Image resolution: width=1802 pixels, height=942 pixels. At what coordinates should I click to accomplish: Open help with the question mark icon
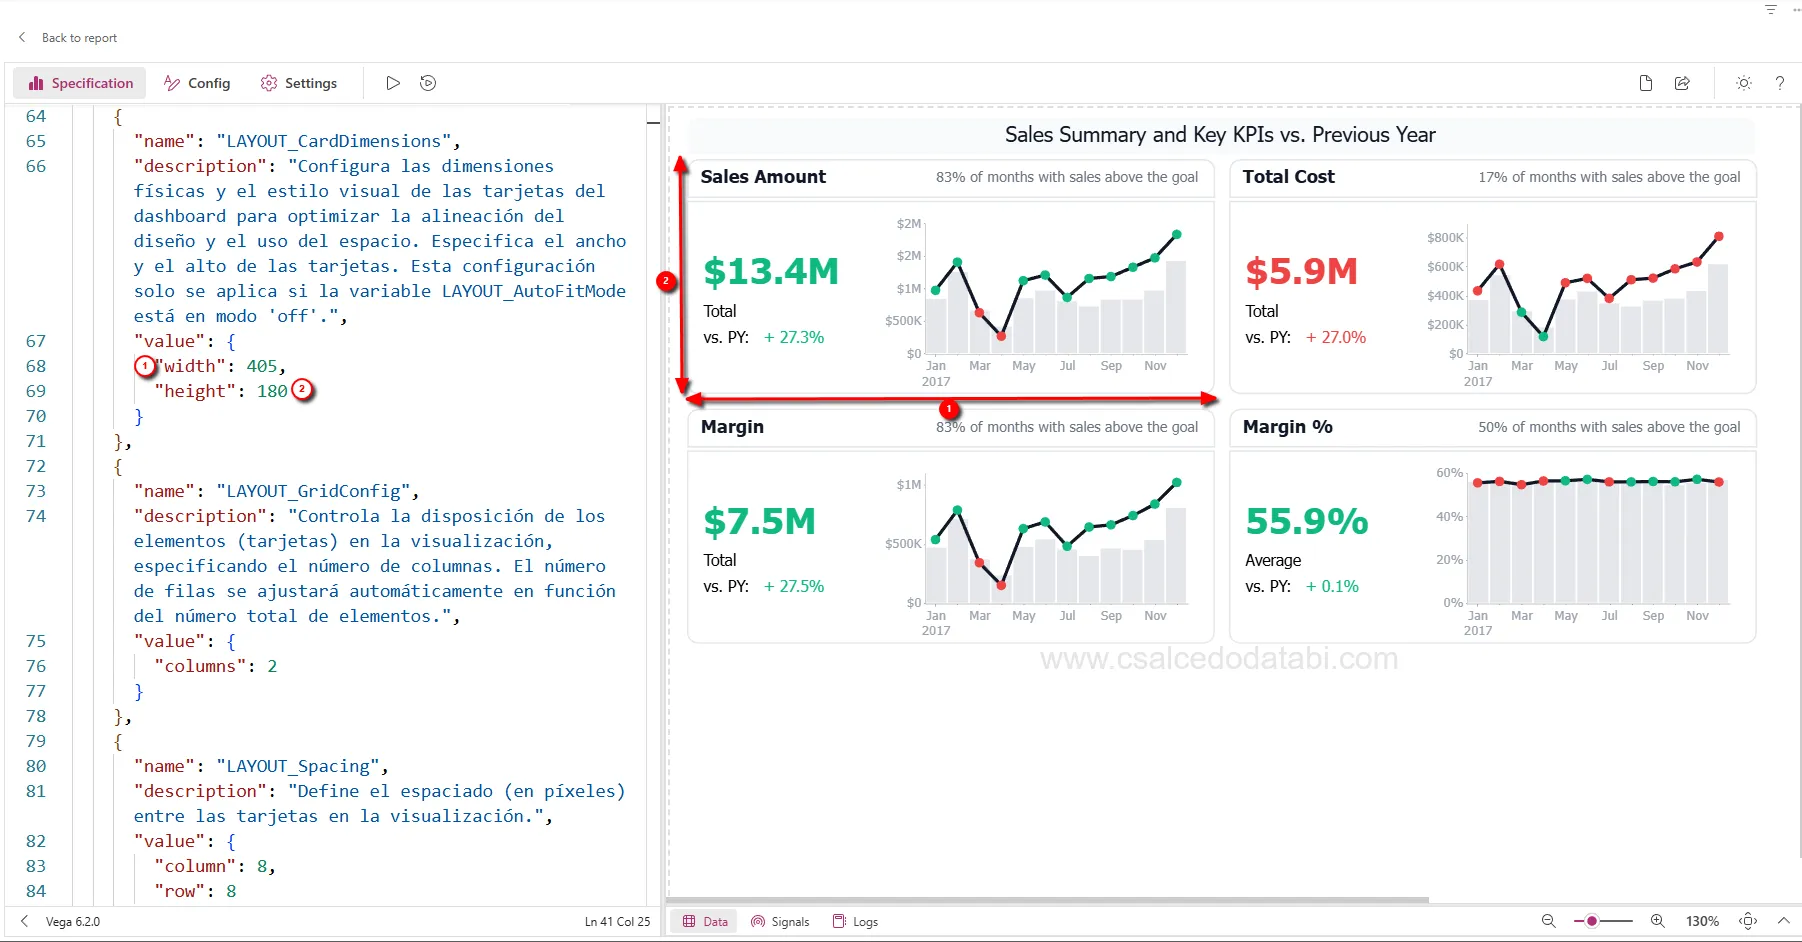coord(1779,83)
